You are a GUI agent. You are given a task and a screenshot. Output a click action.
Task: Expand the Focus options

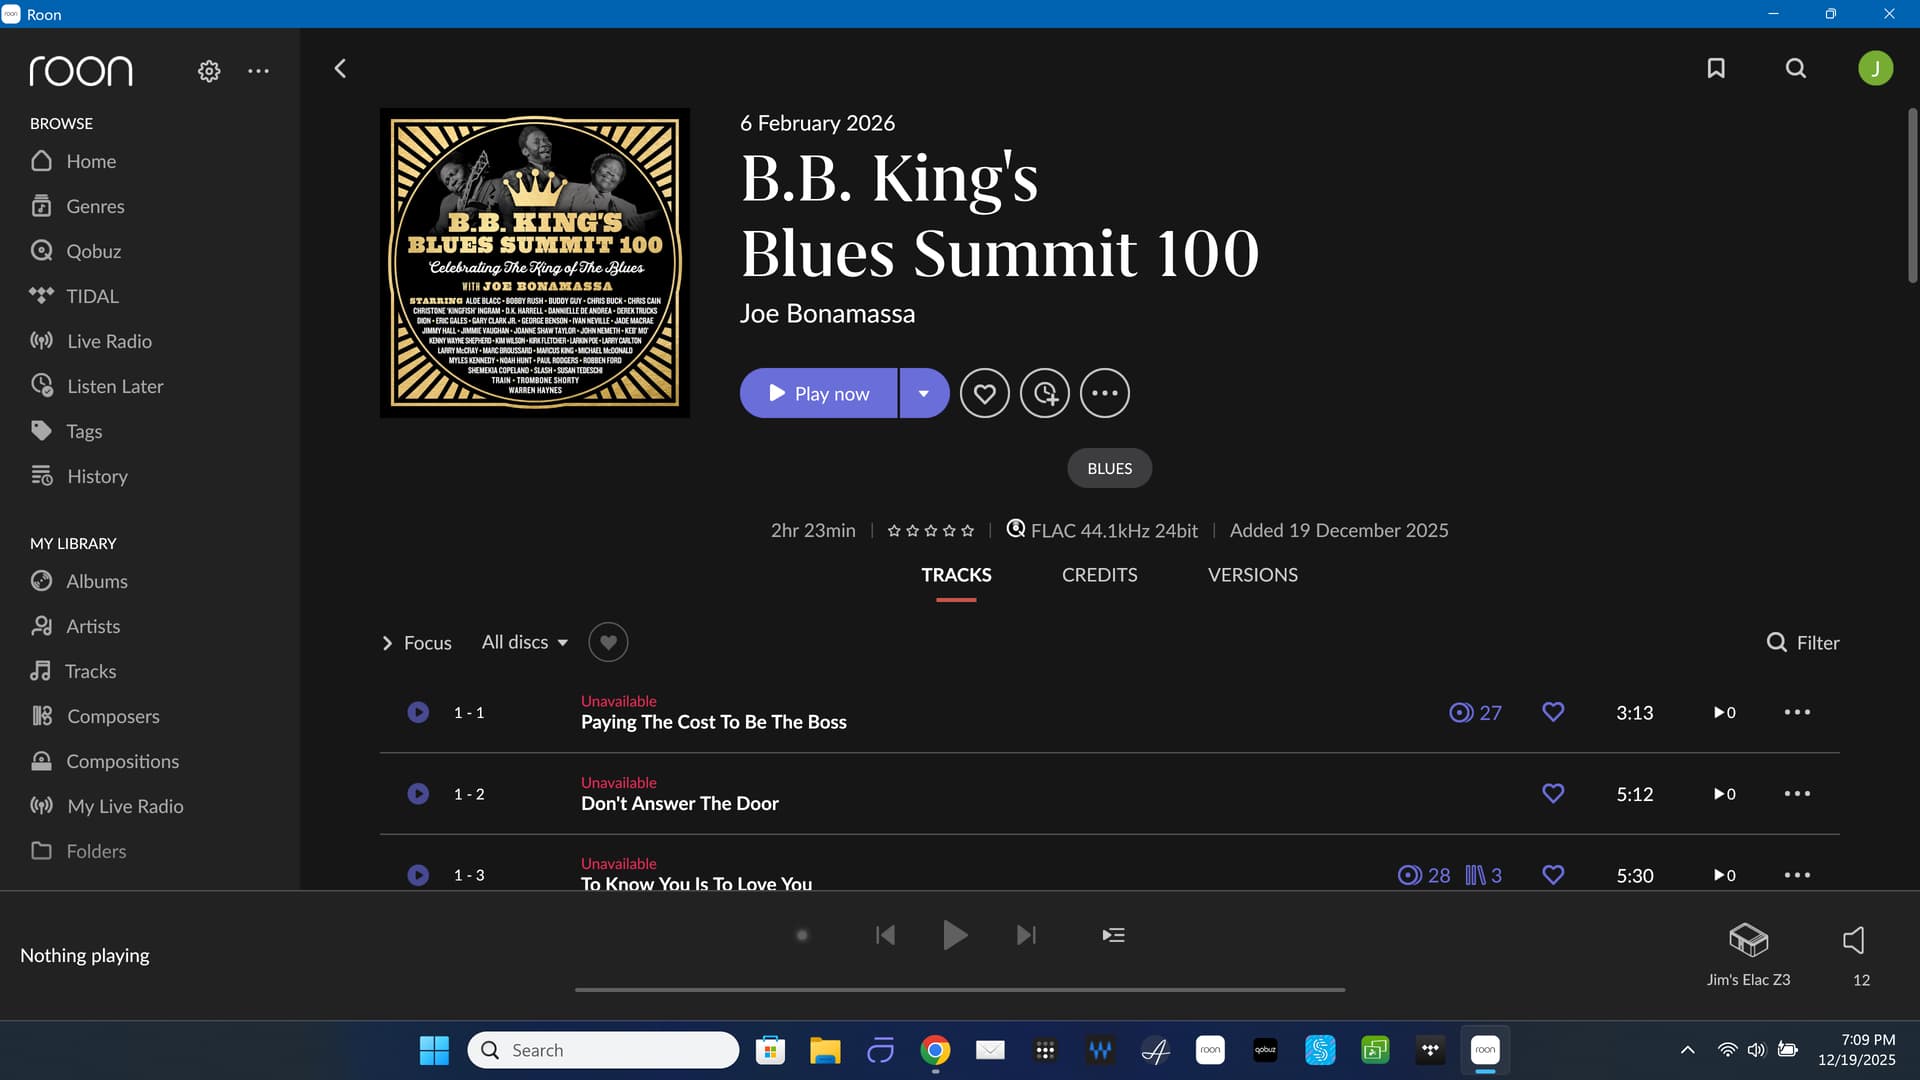[417, 642]
